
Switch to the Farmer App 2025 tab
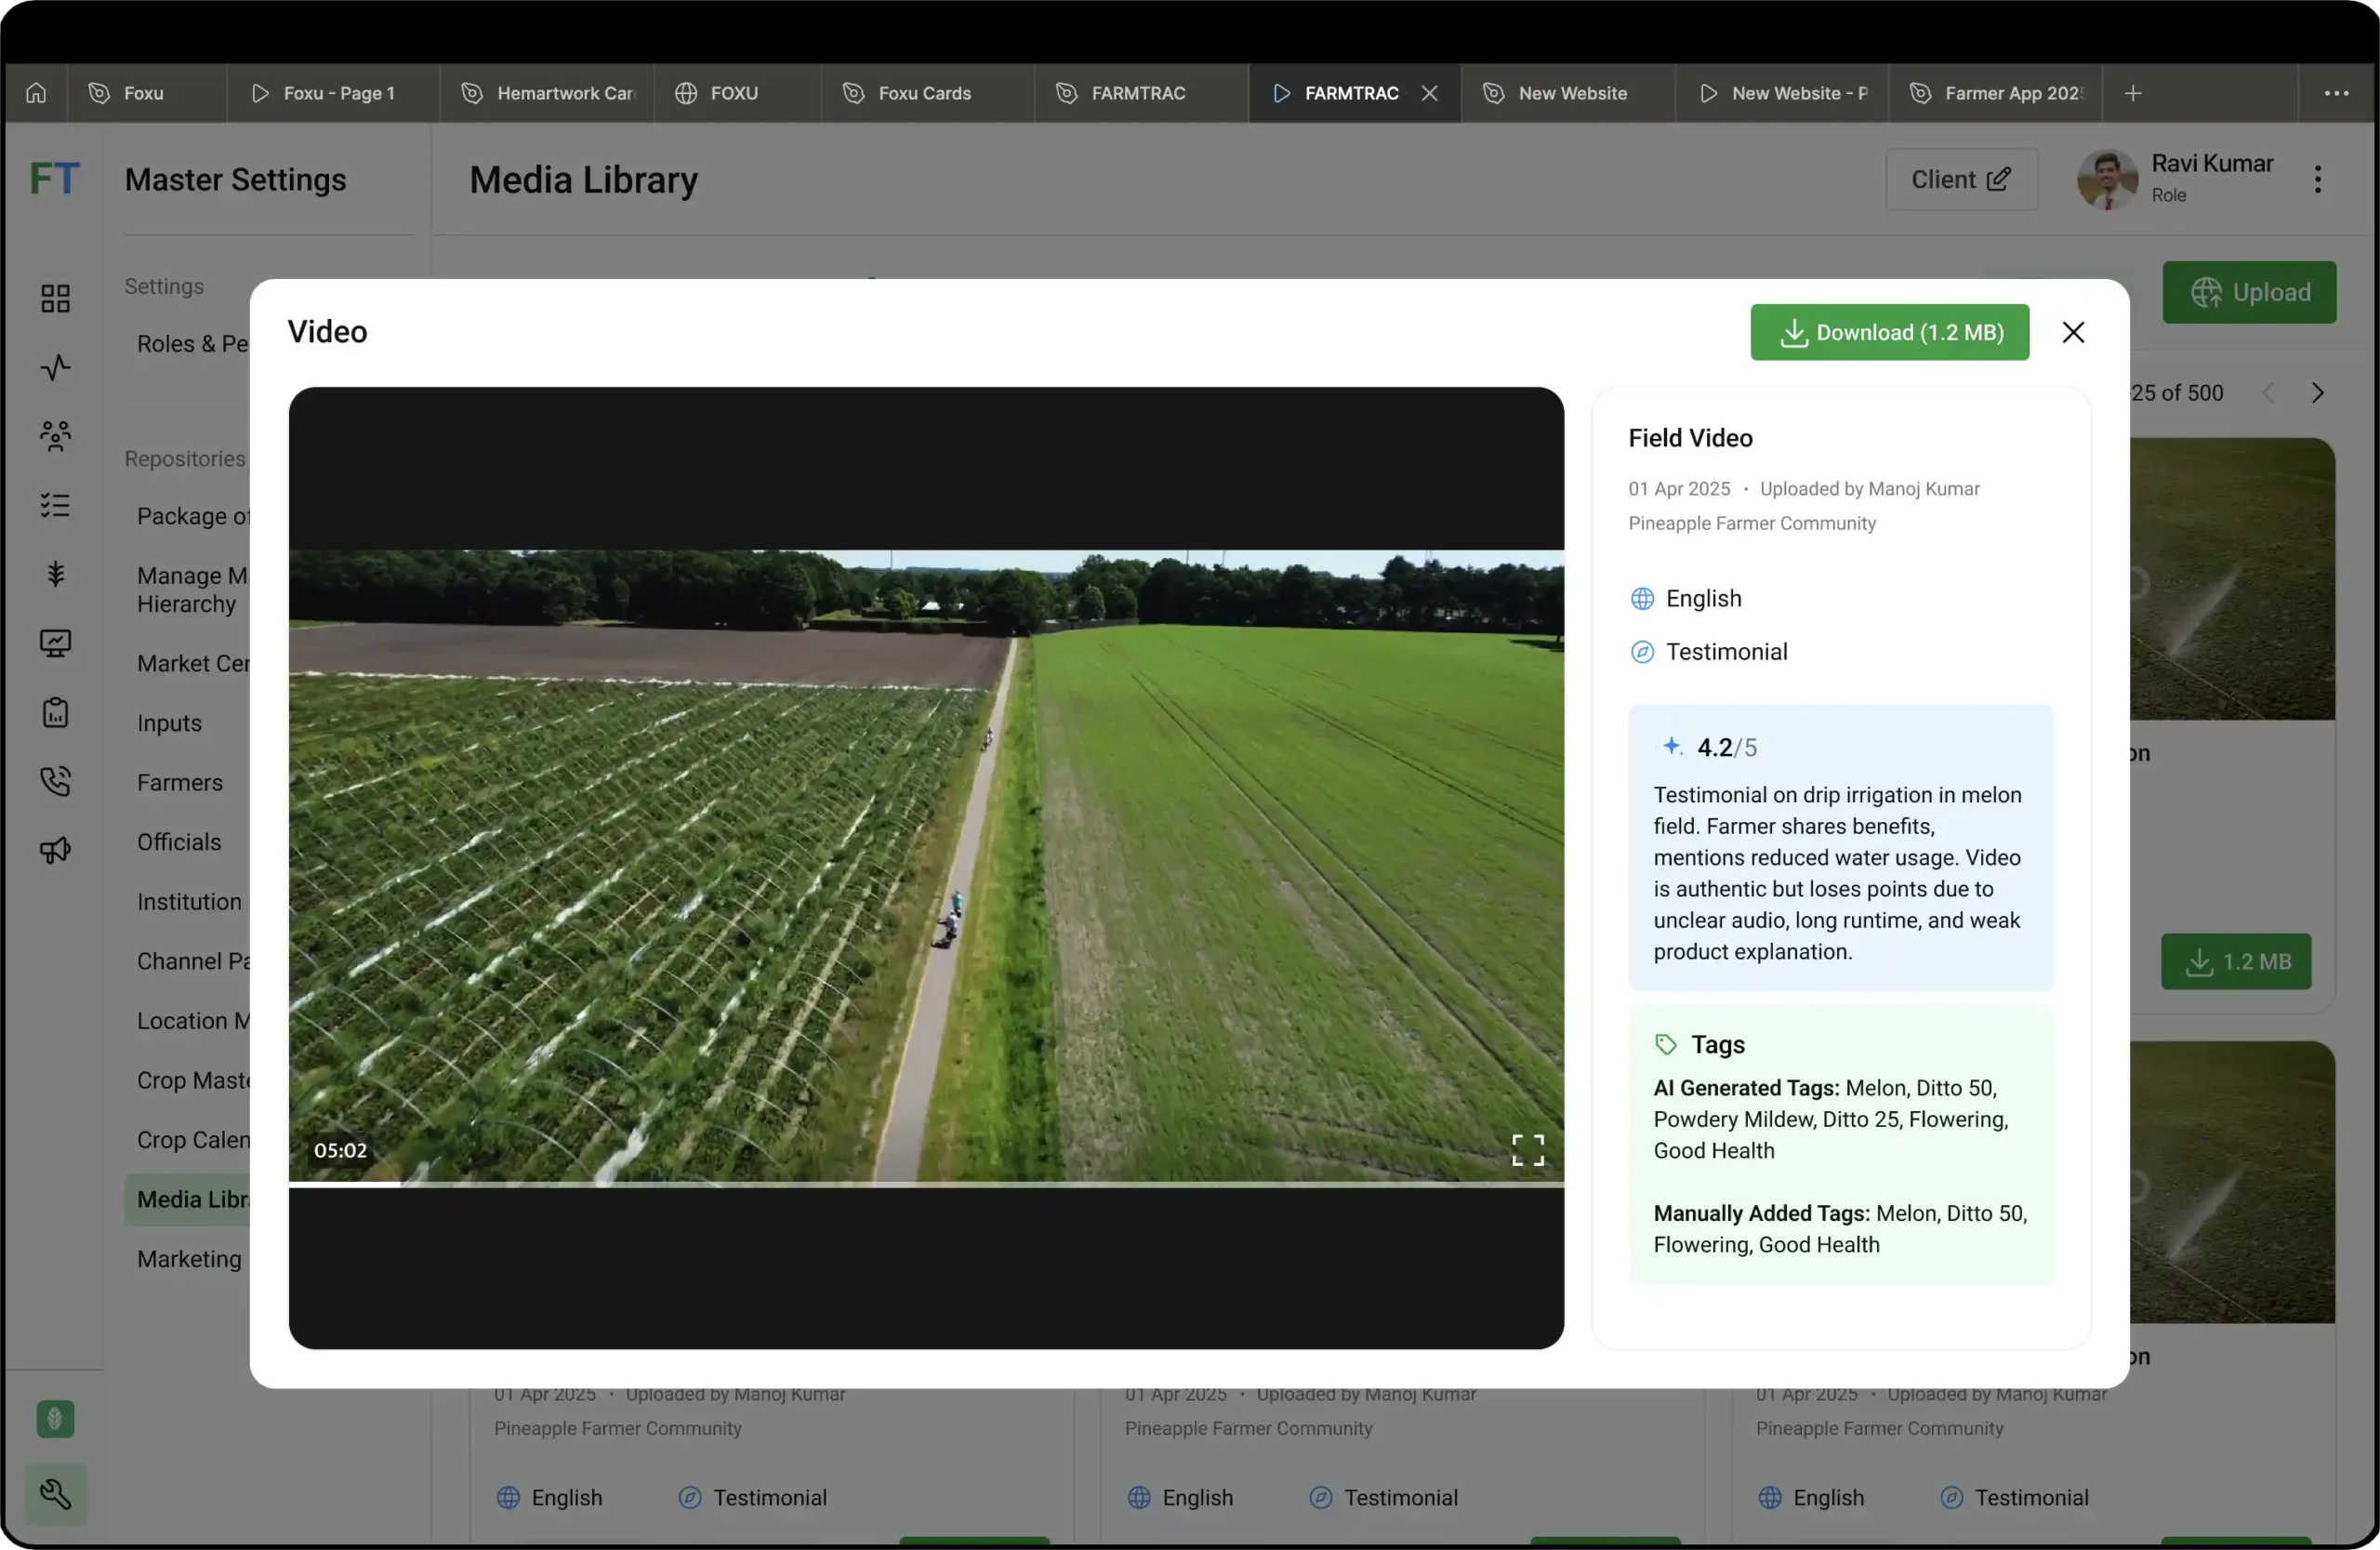pyautogui.click(x=1995, y=93)
